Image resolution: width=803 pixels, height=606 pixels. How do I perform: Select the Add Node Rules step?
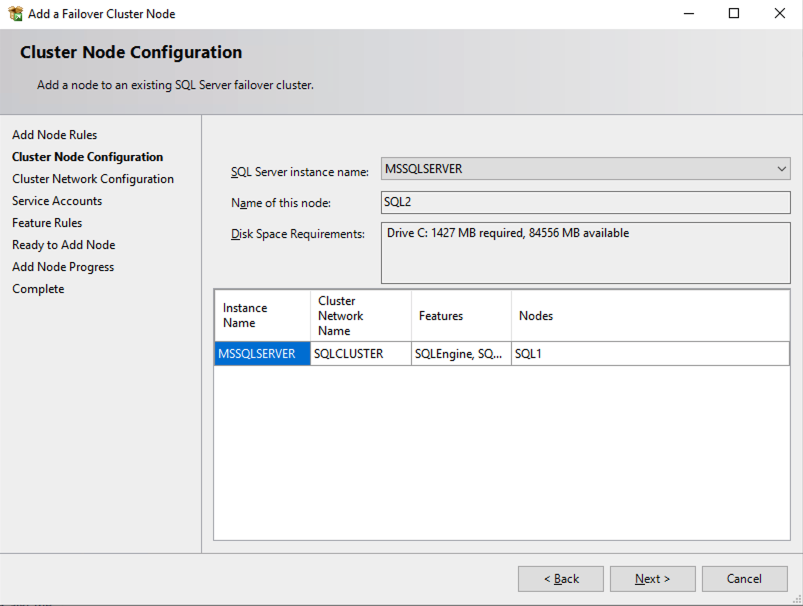click(55, 135)
